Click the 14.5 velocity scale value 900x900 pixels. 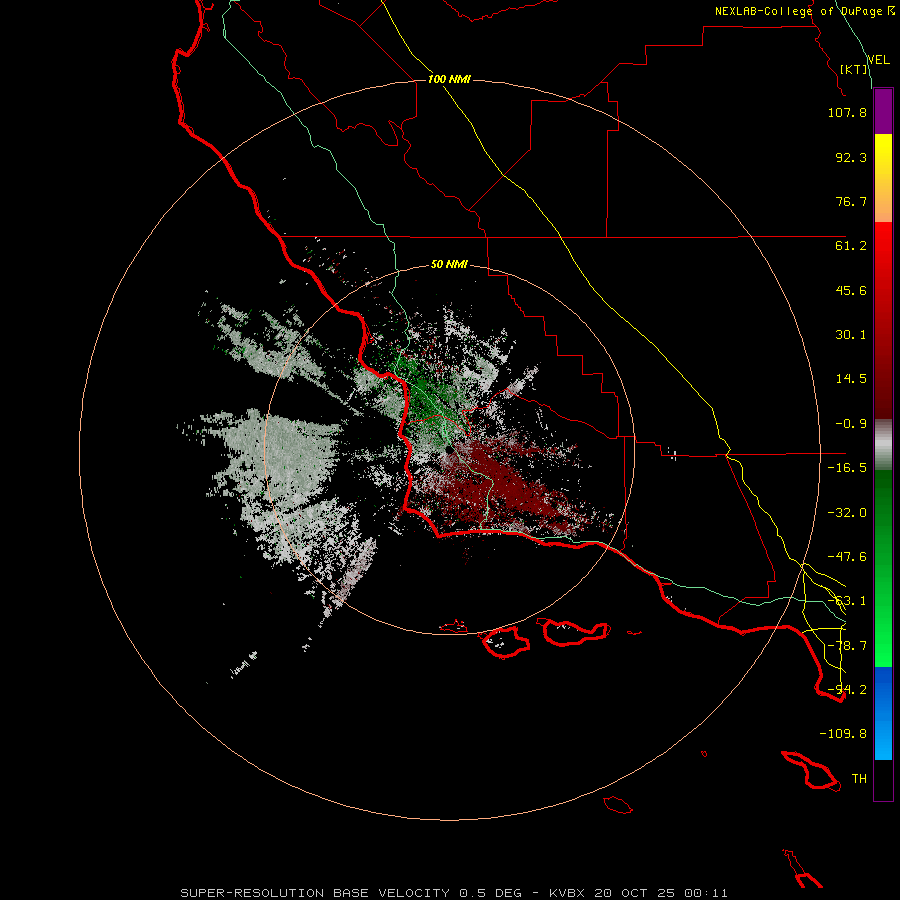(x=851, y=379)
